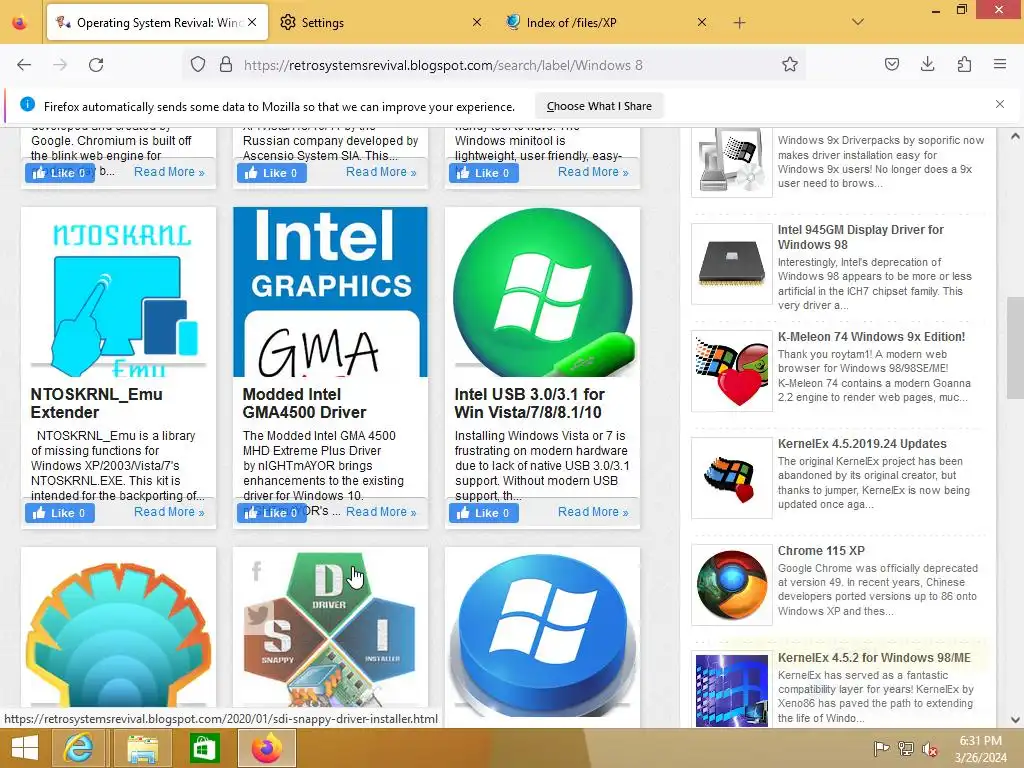Image resolution: width=1024 pixels, height=768 pixels.
Task: Like the Windows minitool post
Action: click(x=484, y=173)
